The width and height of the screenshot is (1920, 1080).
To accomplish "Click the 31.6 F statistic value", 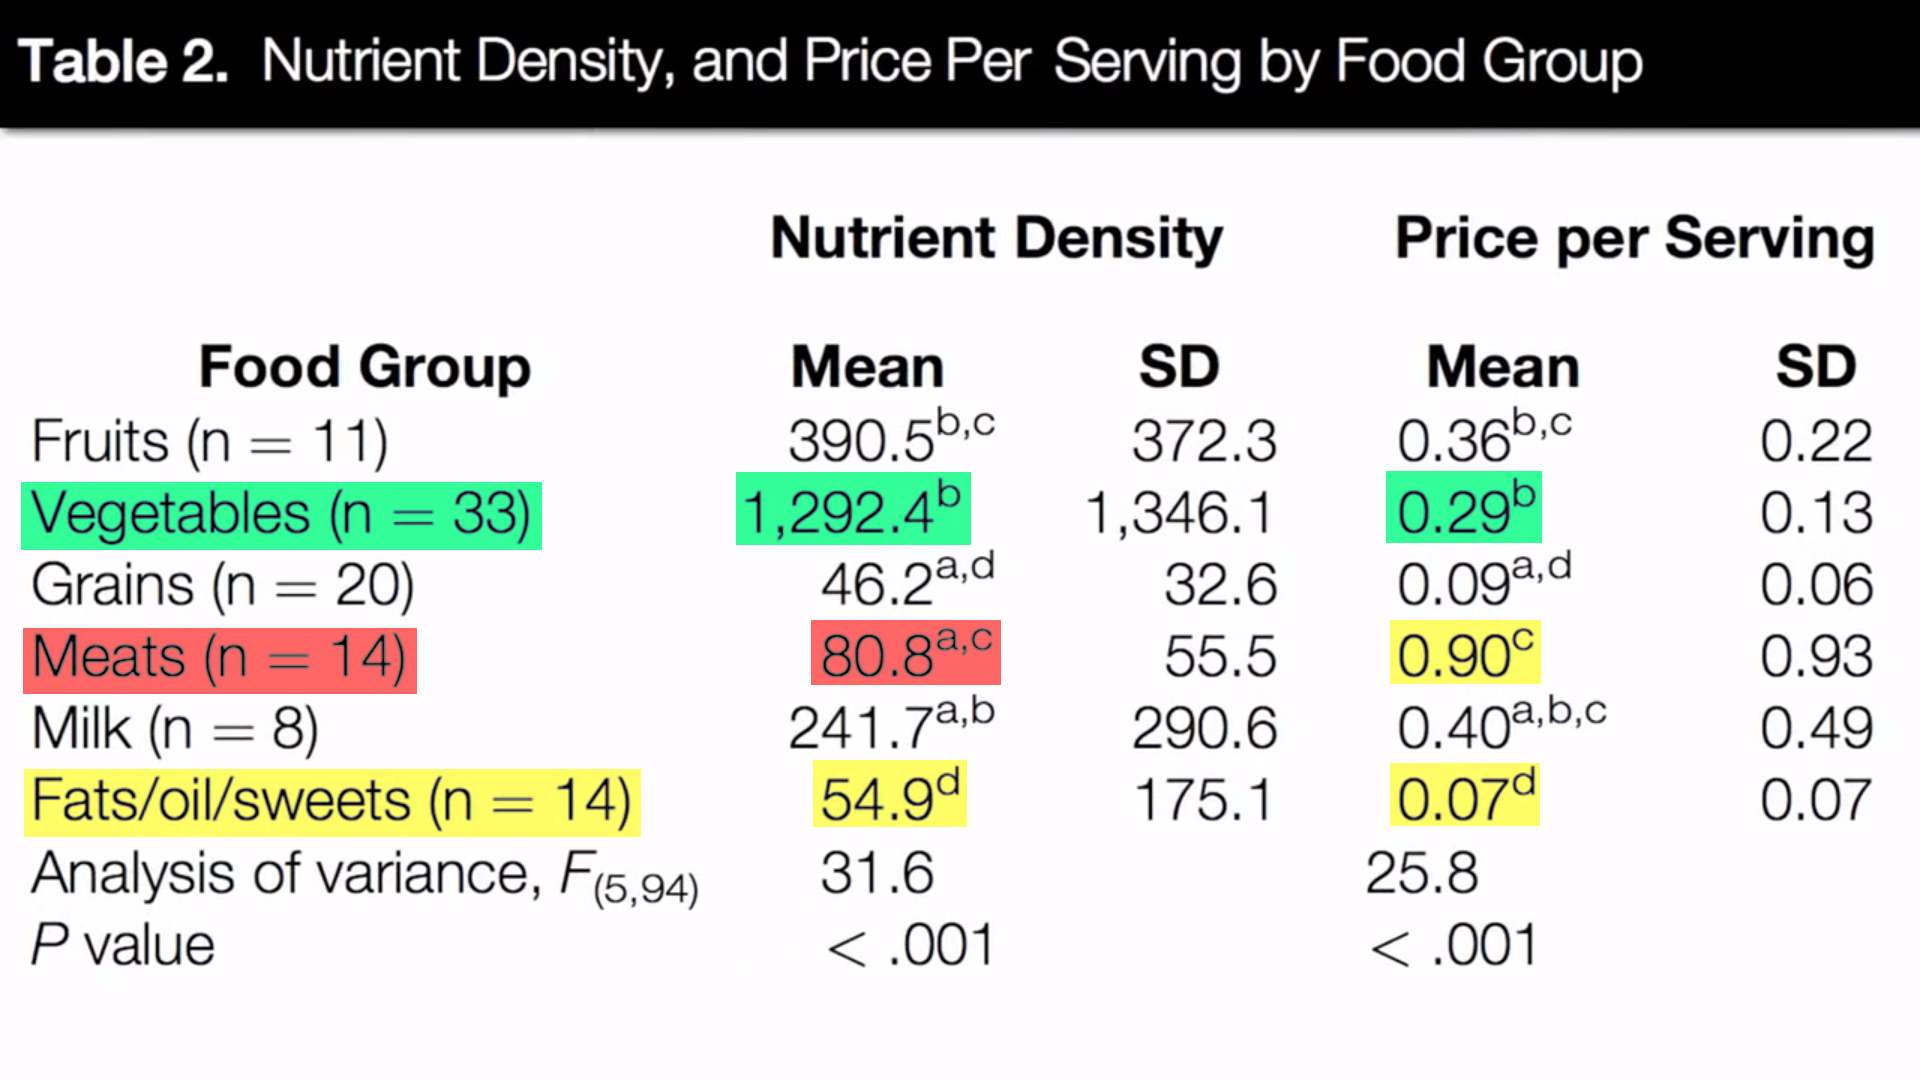I will click(x=877, y=873).
